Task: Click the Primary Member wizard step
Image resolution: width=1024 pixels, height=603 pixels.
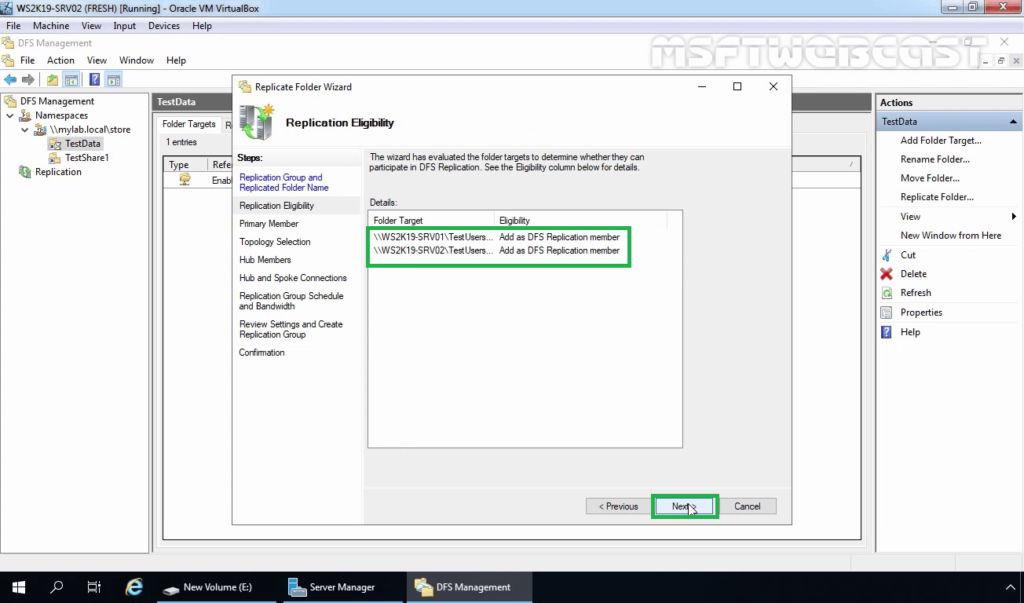Action: tap(268, 224)
